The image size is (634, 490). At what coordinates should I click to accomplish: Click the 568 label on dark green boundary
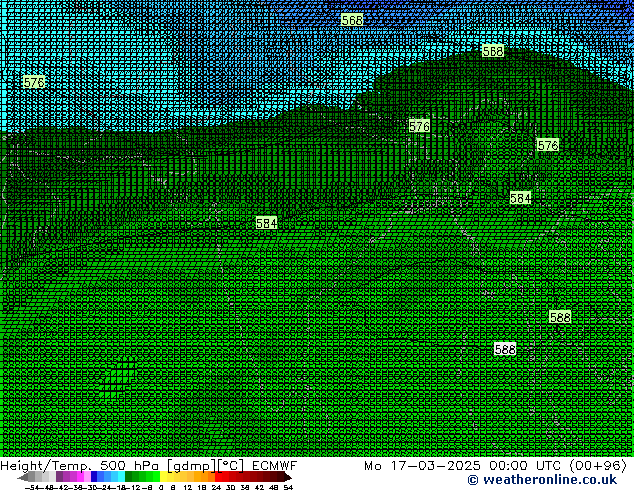(x=493, y=51)
